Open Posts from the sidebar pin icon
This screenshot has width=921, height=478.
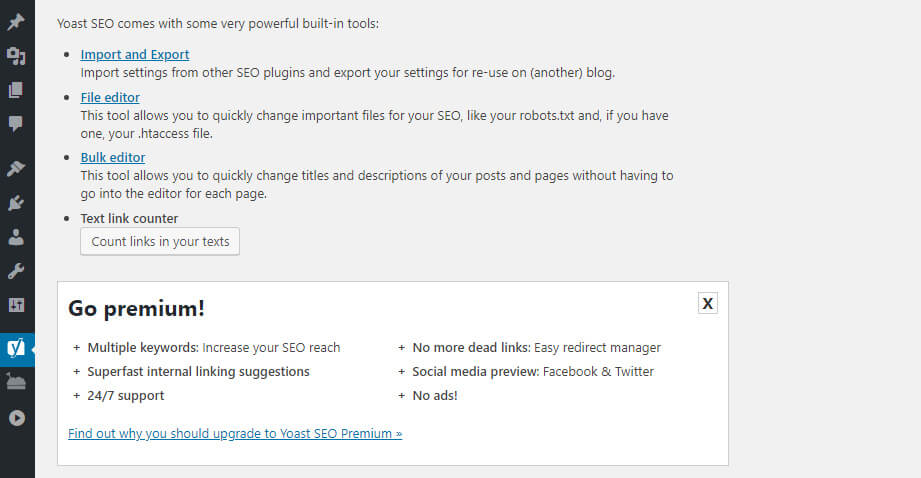(16, 22)
